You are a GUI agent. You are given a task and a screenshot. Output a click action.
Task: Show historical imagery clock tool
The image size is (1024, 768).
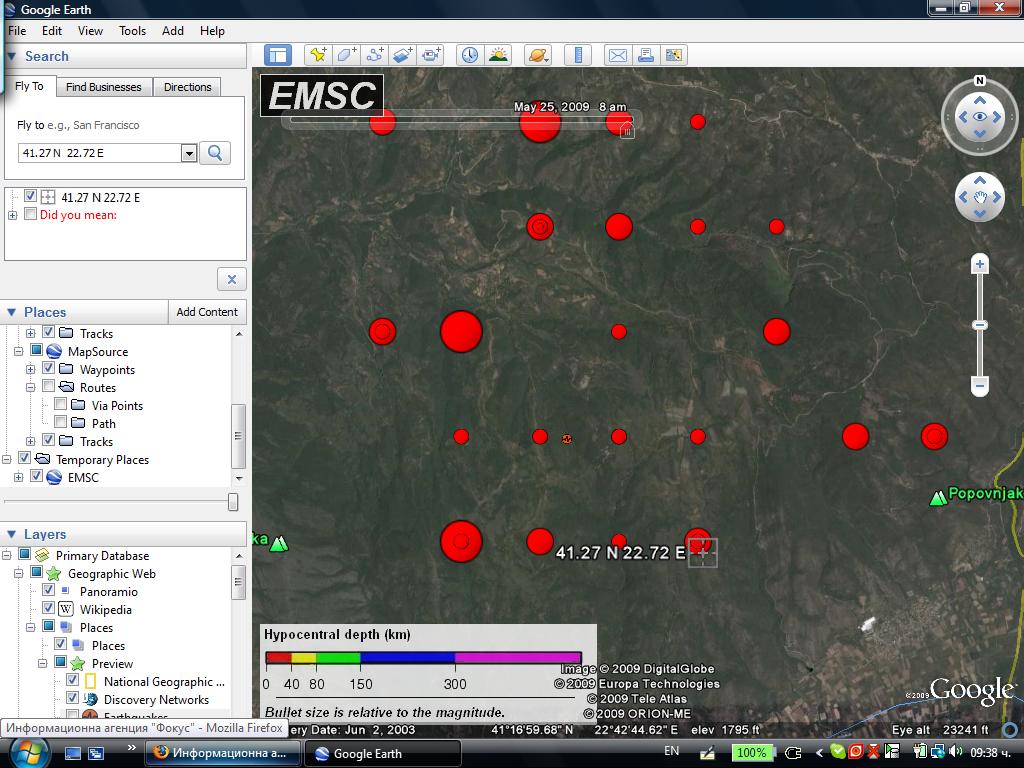click(x=470, y=56)
